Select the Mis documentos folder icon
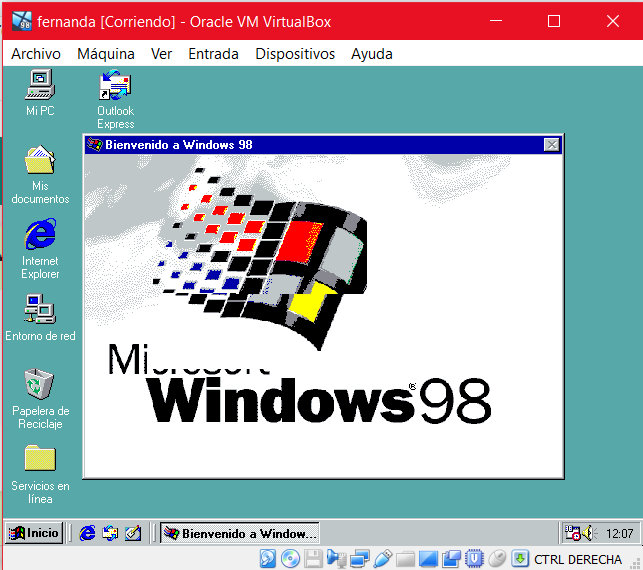 point(40,160)
